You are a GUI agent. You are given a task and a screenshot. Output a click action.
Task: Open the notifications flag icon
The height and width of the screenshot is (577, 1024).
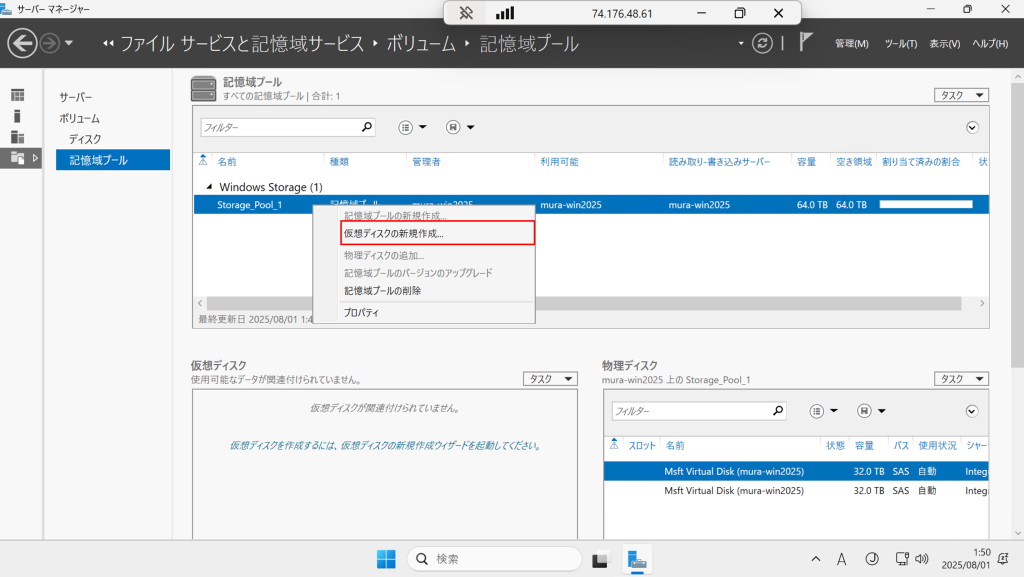point(806,42)
